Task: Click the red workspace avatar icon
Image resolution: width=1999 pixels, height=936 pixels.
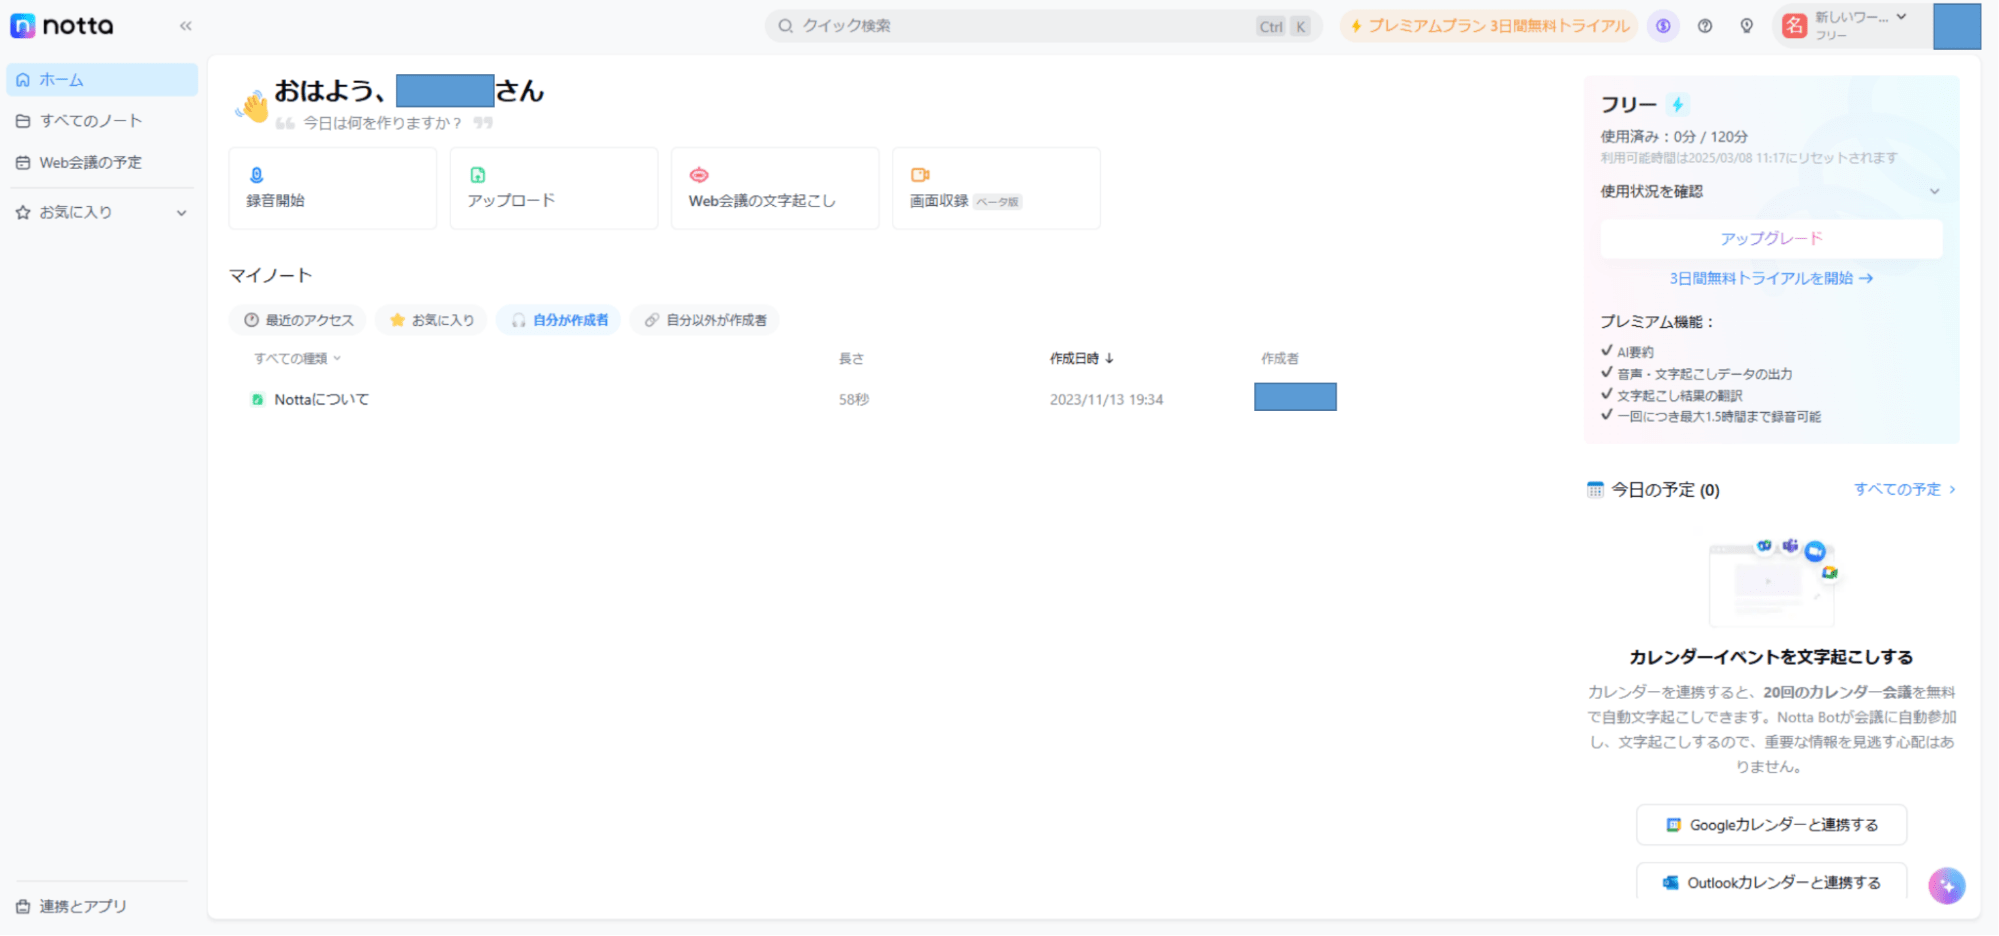Action: 1795,26
